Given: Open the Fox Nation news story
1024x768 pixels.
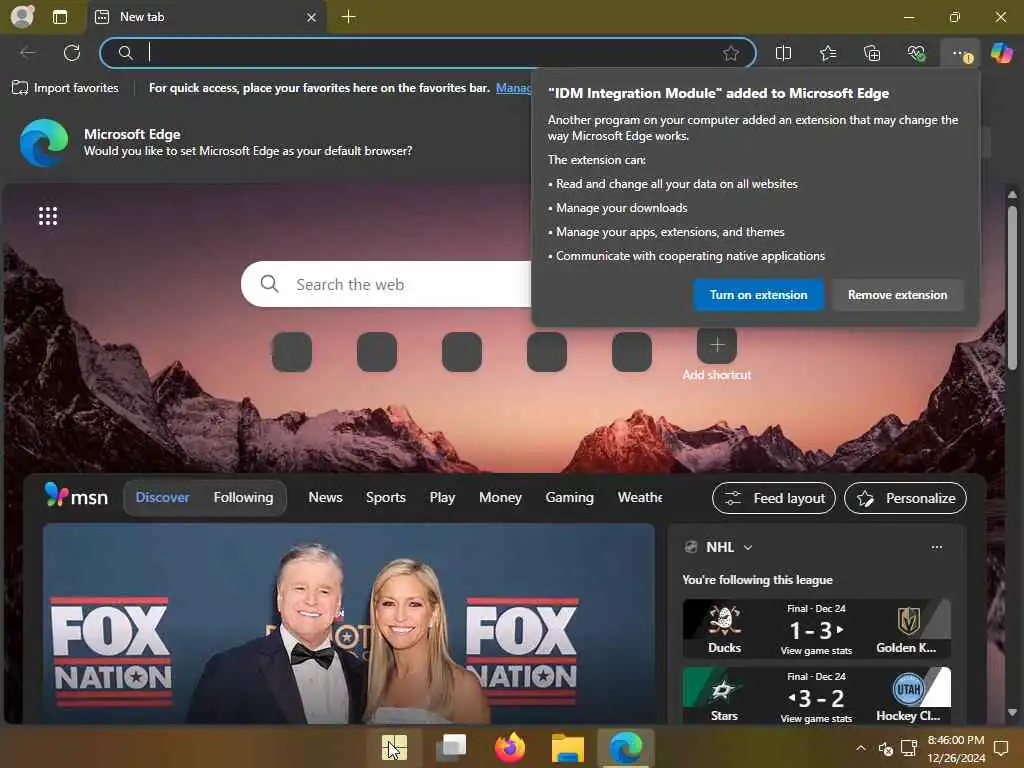Looking at the screenshot, I should [349, 624].
